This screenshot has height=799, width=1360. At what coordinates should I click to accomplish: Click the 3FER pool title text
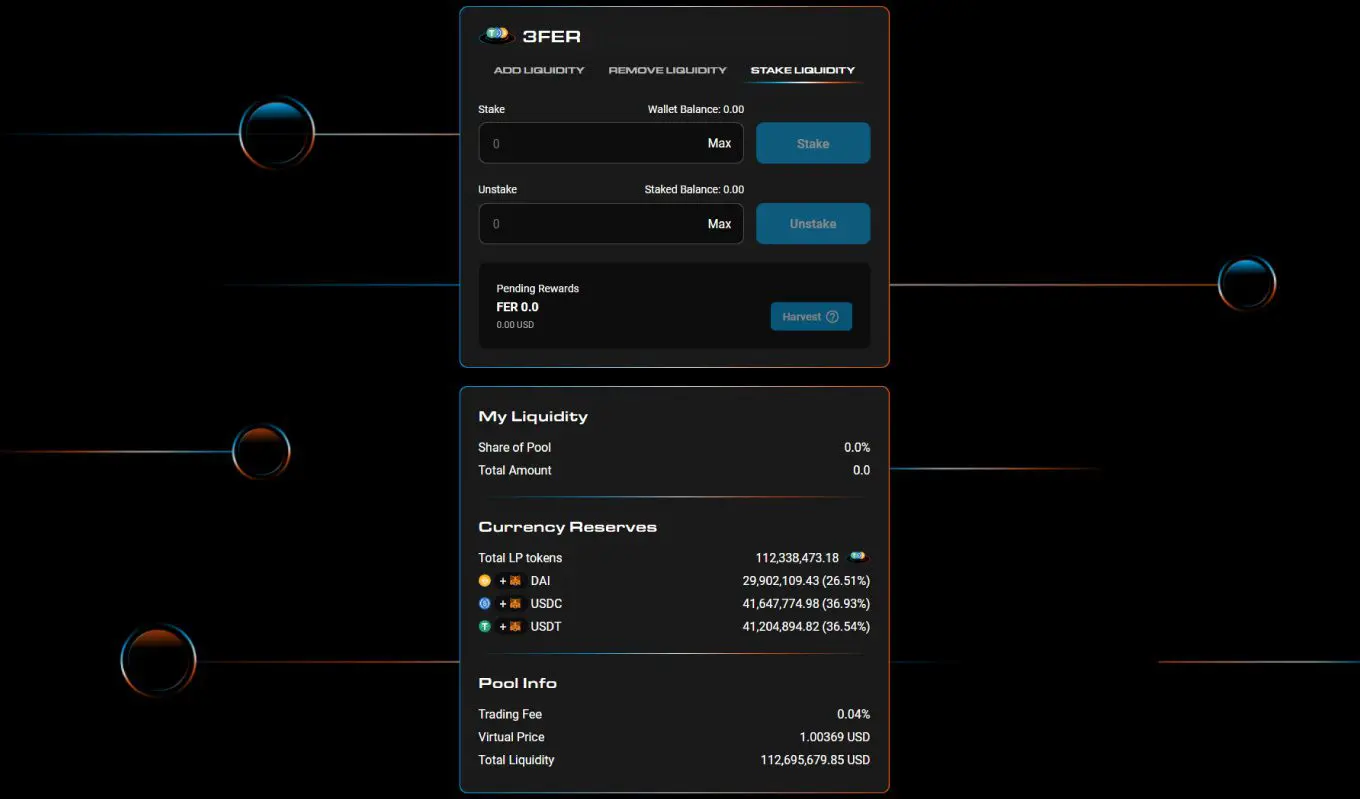(x=551, y=37)
